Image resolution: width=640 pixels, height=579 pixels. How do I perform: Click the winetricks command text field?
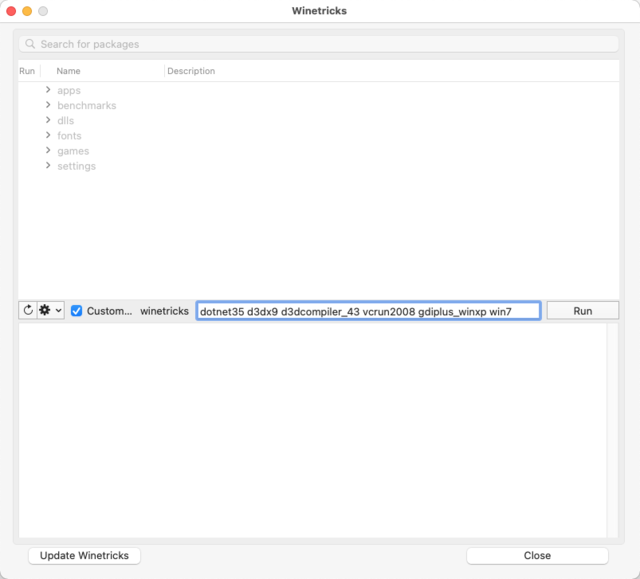[368, 311]
